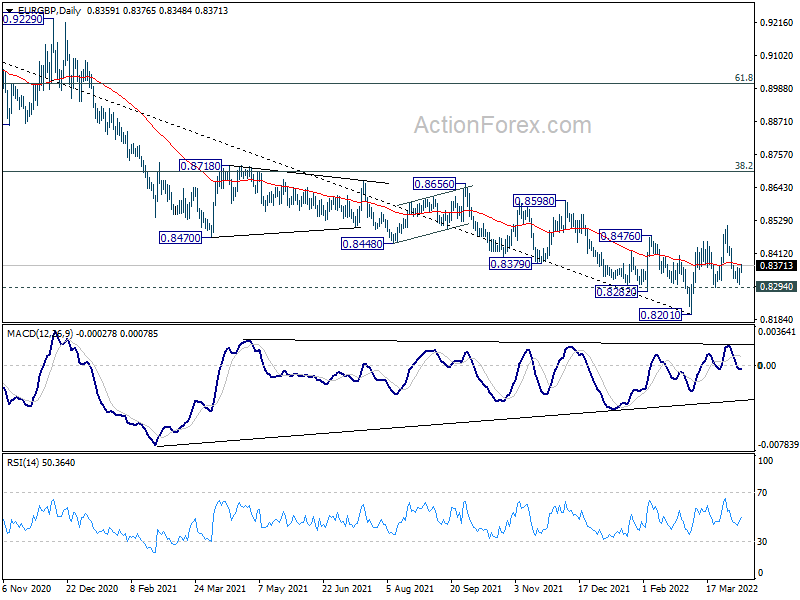Screen dimensions: 800x600
Task: Click the chart dropdown triangle beside EURGBP
Action: point(9,11)
